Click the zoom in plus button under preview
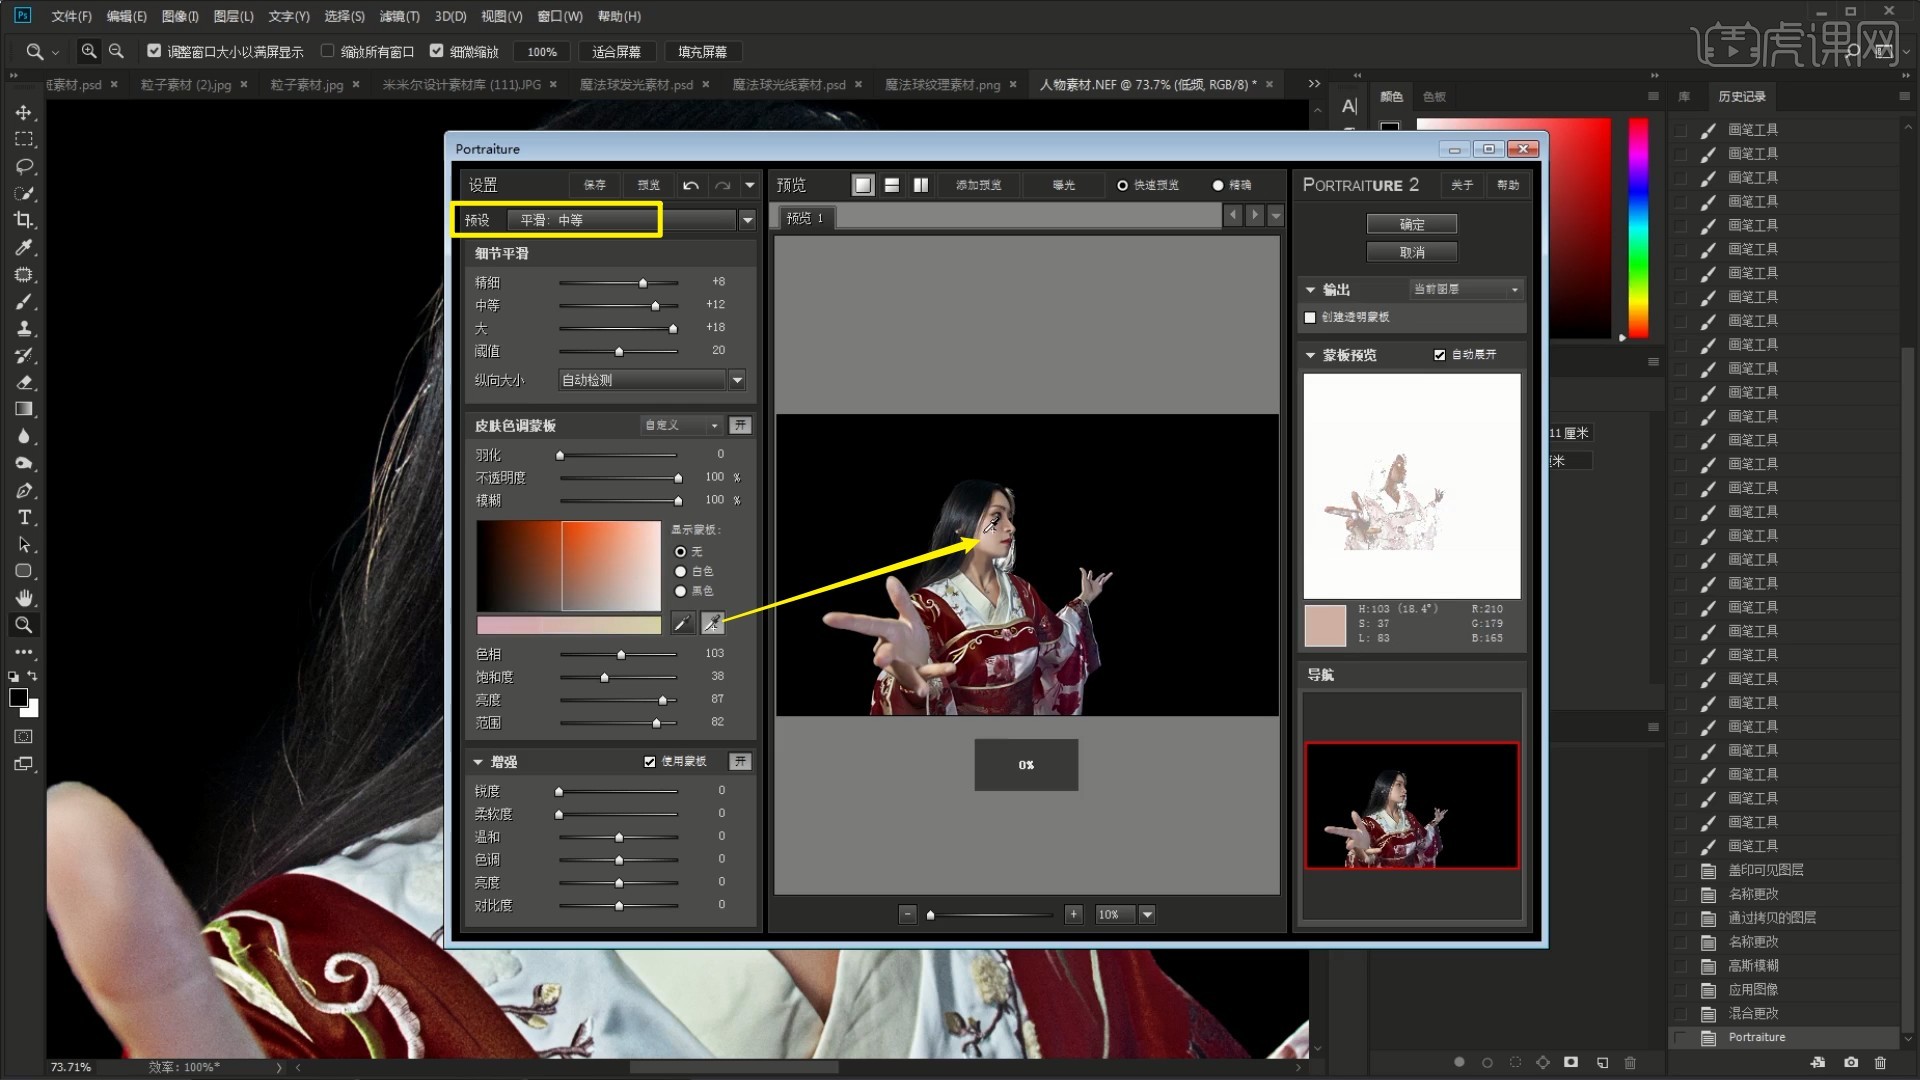The height and width of the screenshot is (1080, 1920). click(x=1073, y=914)
